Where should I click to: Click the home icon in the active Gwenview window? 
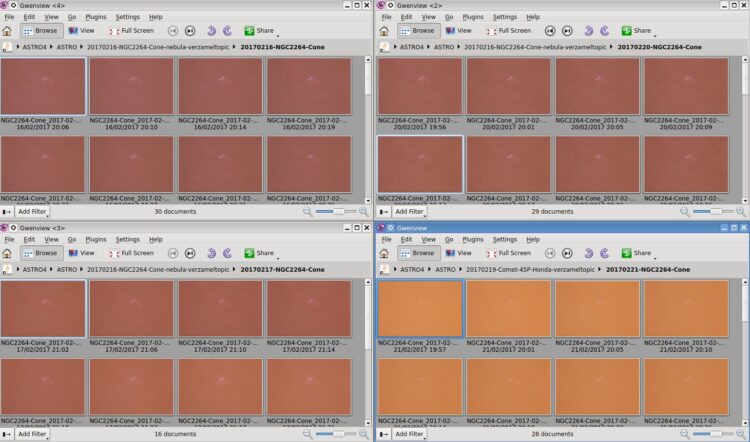[x=384, y=254]
